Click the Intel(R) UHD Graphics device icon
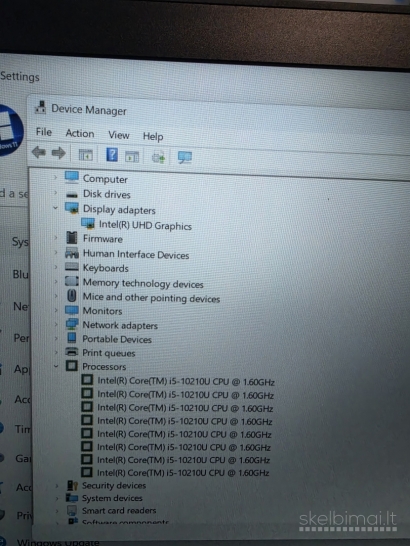 88,223
